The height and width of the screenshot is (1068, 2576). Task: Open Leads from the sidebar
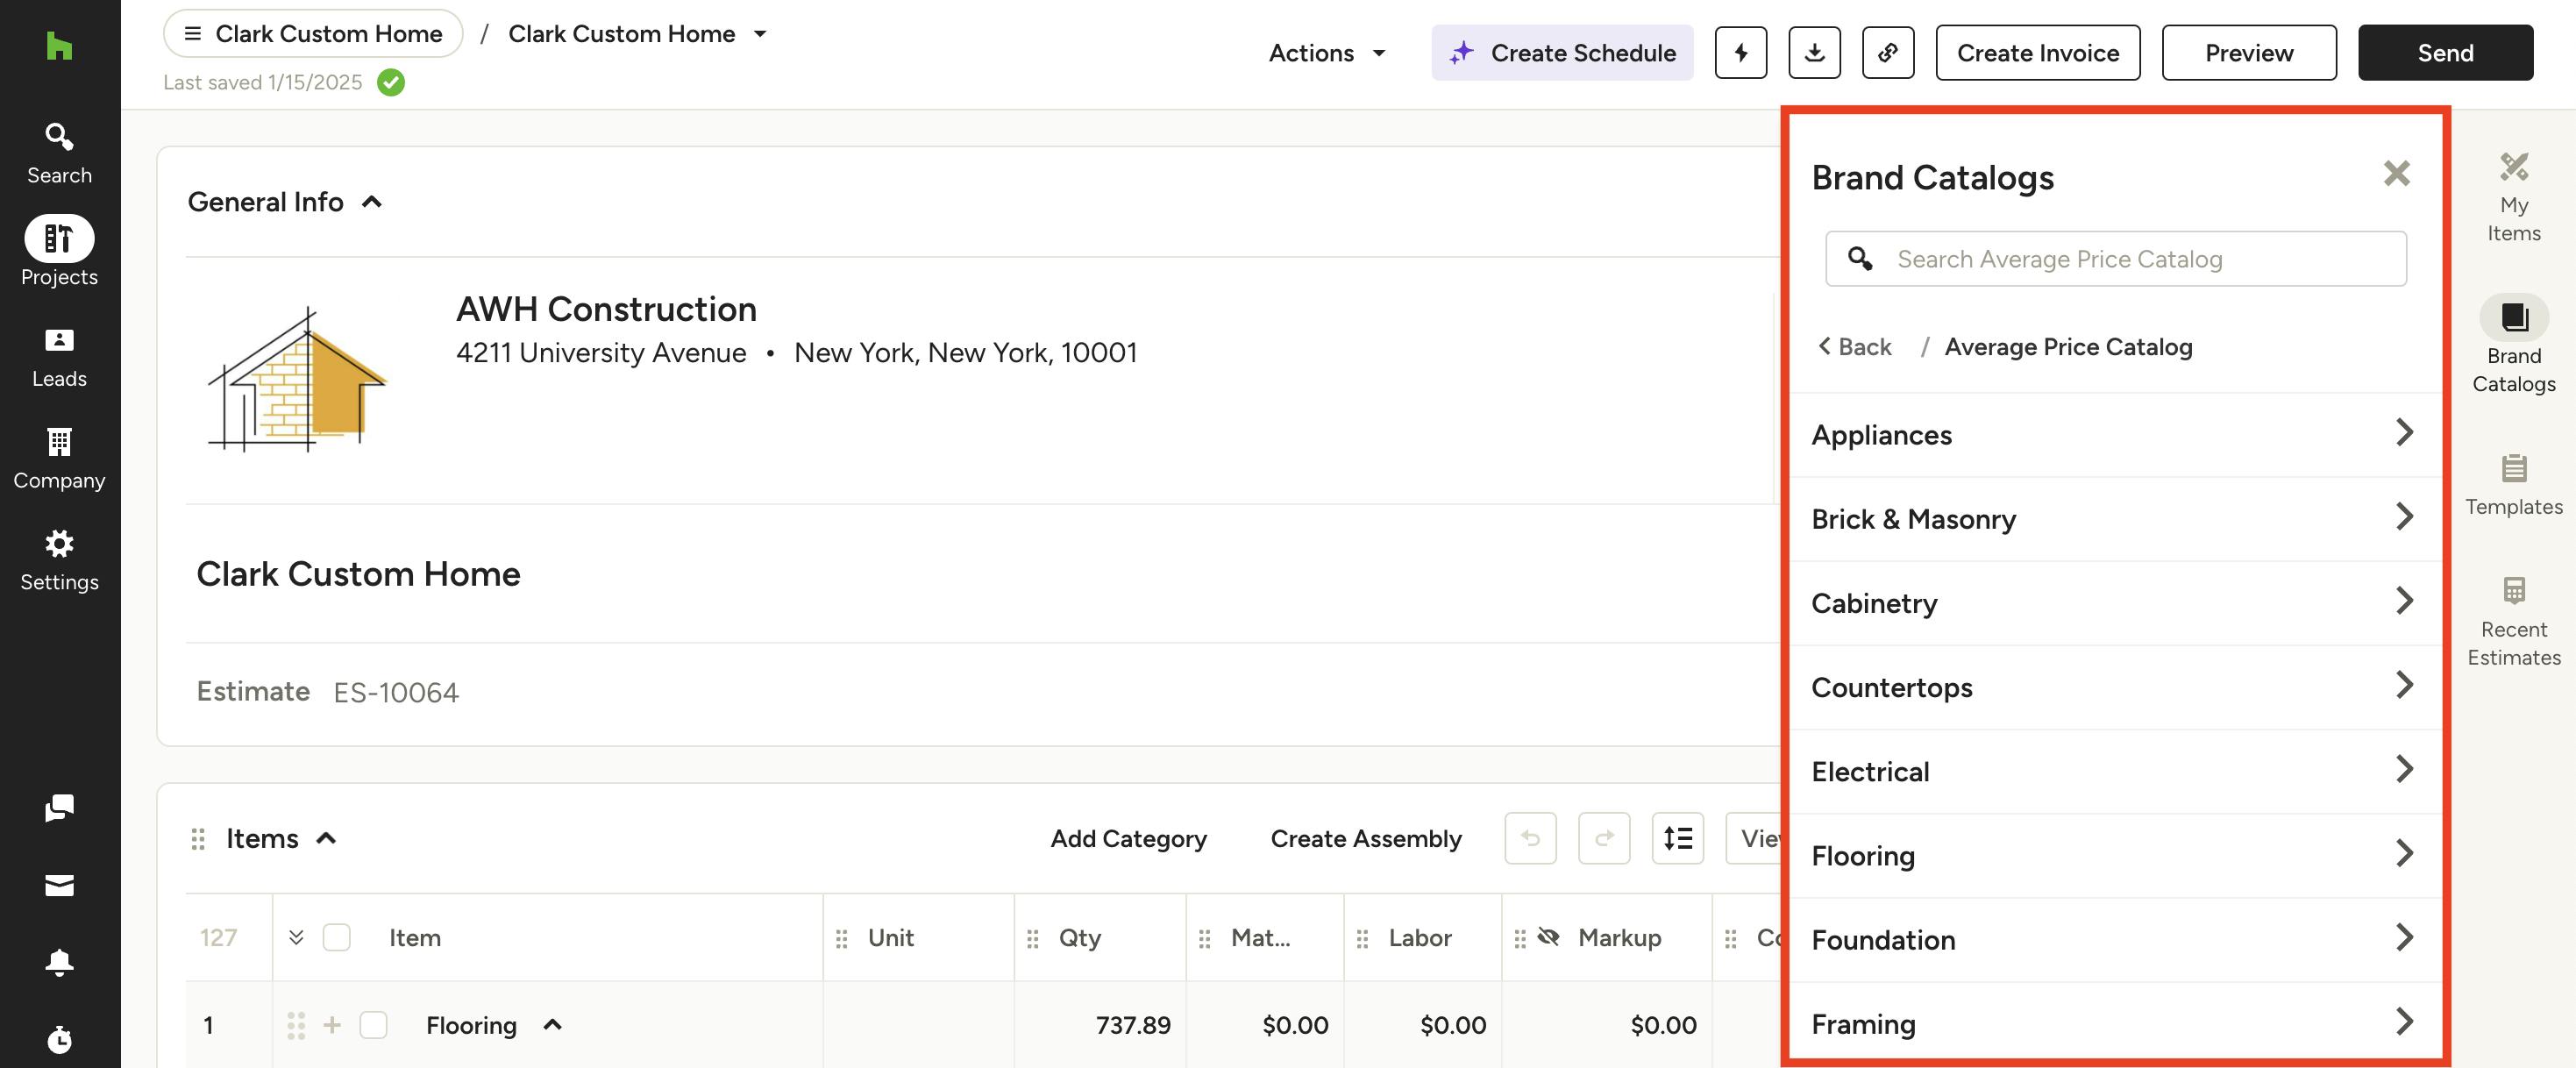59,357
